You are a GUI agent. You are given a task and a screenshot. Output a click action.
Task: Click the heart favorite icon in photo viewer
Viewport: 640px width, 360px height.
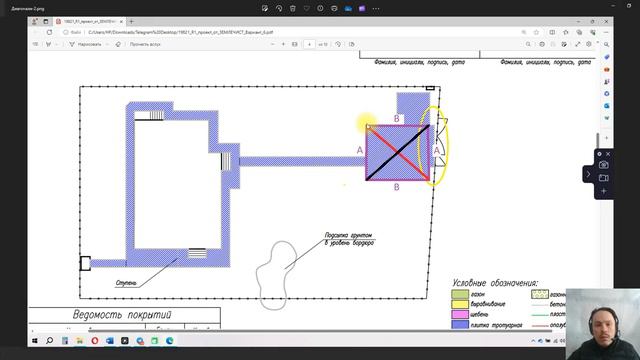pos(307,8)
